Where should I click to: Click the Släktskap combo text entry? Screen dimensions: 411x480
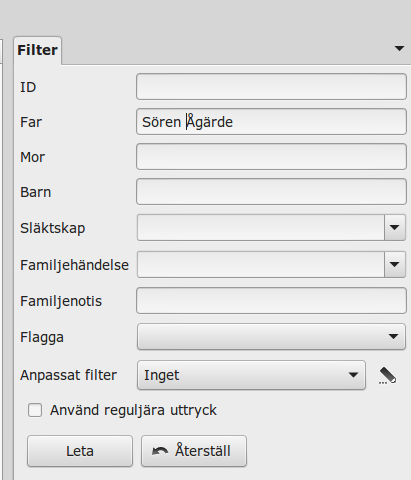click(x=261, y=228)
